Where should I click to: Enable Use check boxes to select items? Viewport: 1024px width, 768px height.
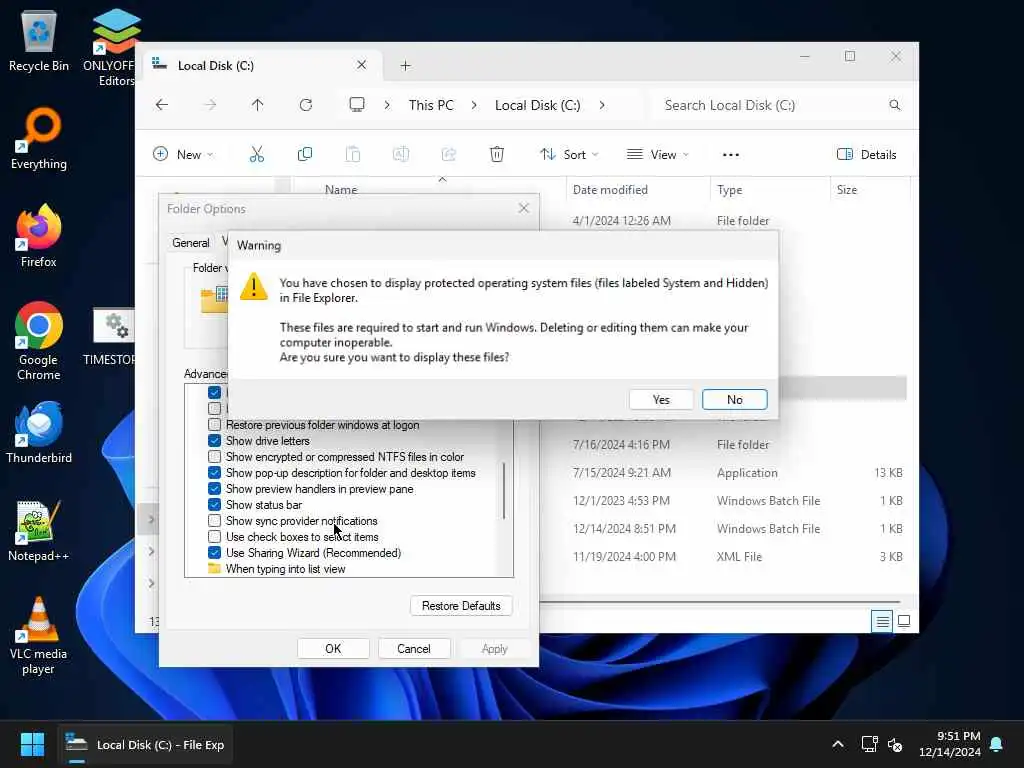pyautogui.click(x=214, y=537)
